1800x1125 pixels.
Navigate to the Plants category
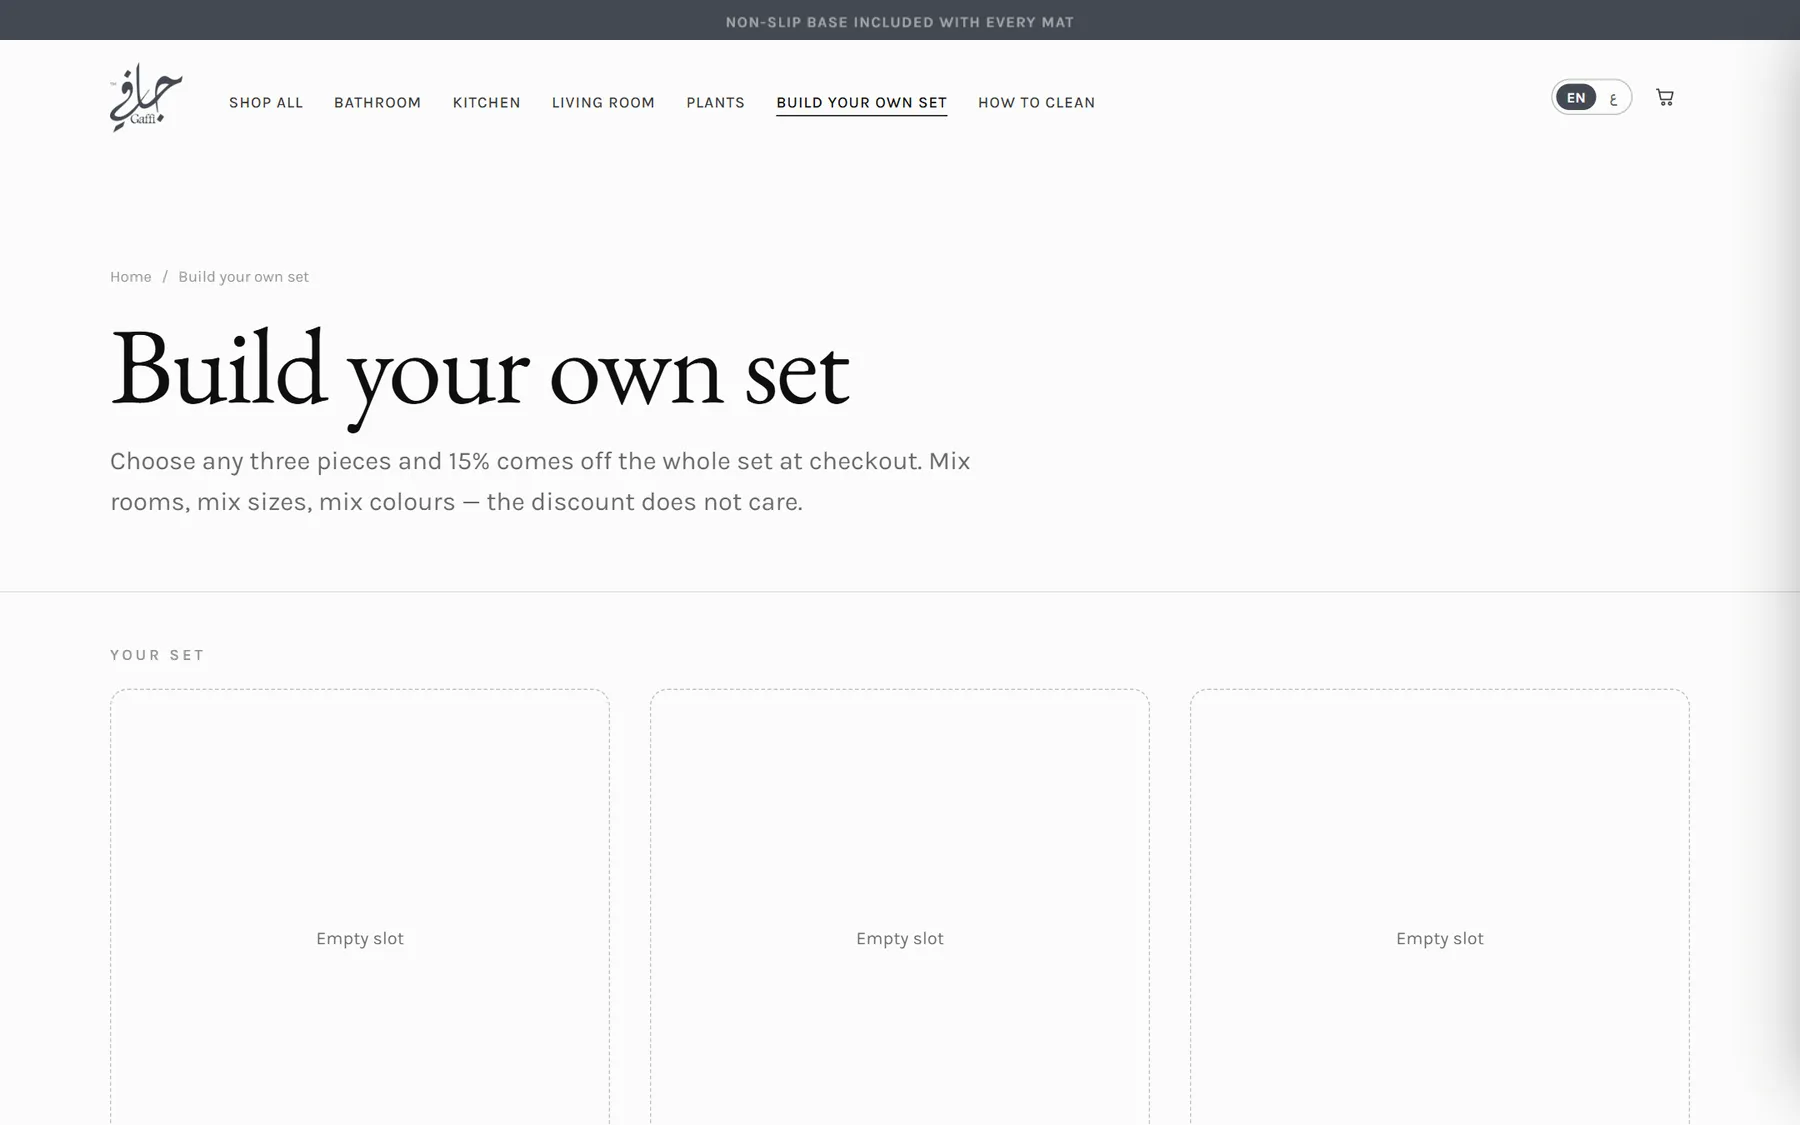click(716, 102)
